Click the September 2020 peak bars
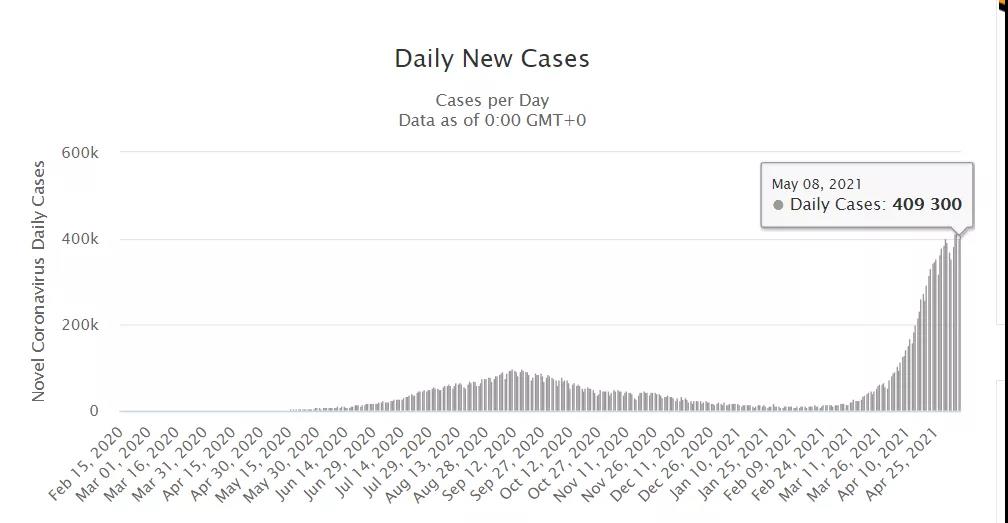Viewport: 1008px width, 523px height. (x=513, y=391)
